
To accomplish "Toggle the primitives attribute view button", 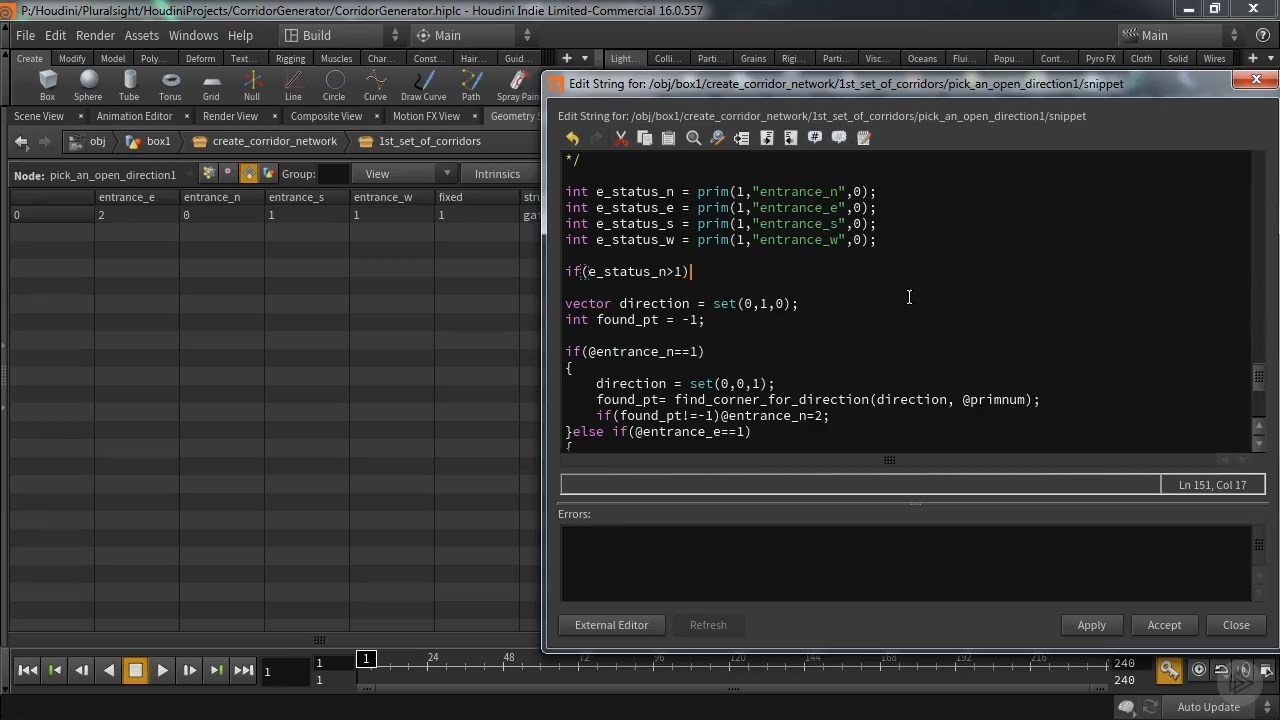I will click(249, 174).
